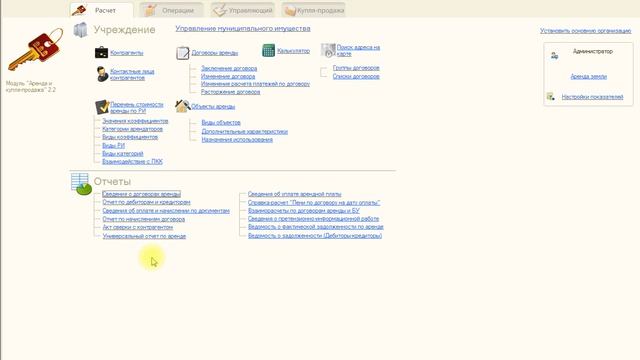This screenshot has height=360, width=640.
Task: Open Виды объектов link
Action: [x=221, y=122]
